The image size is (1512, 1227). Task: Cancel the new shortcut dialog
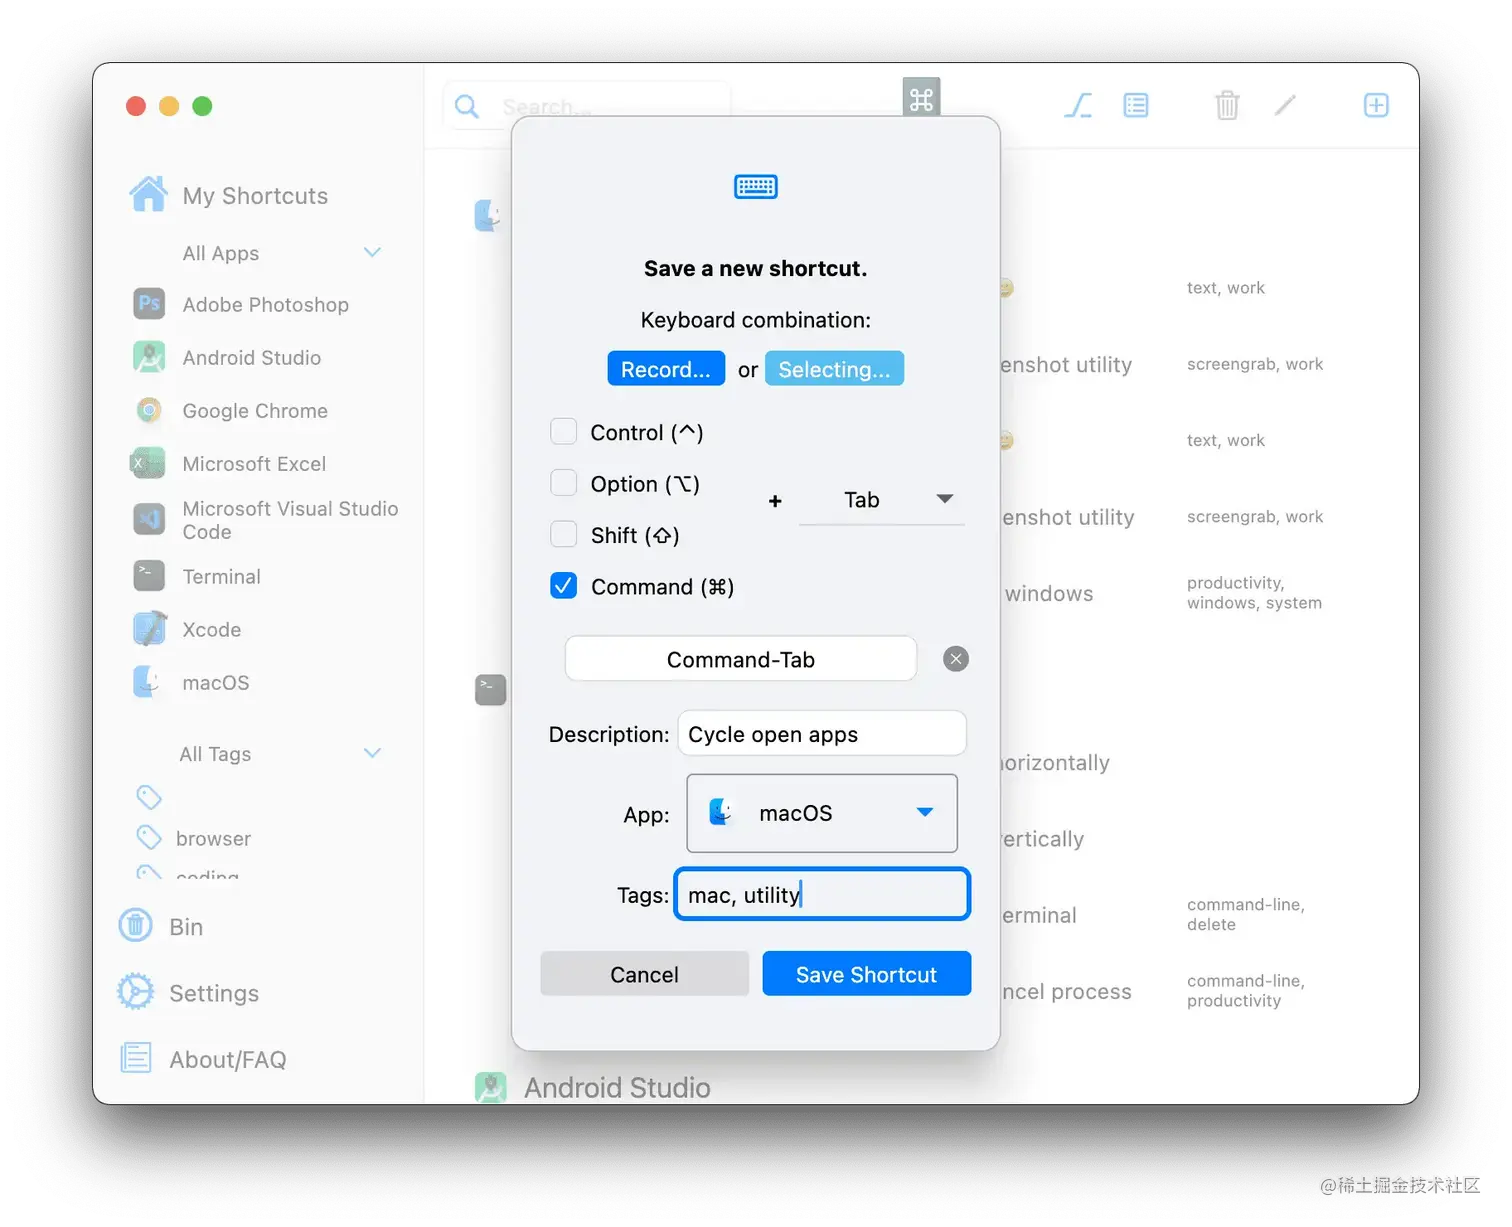[644, 974]
